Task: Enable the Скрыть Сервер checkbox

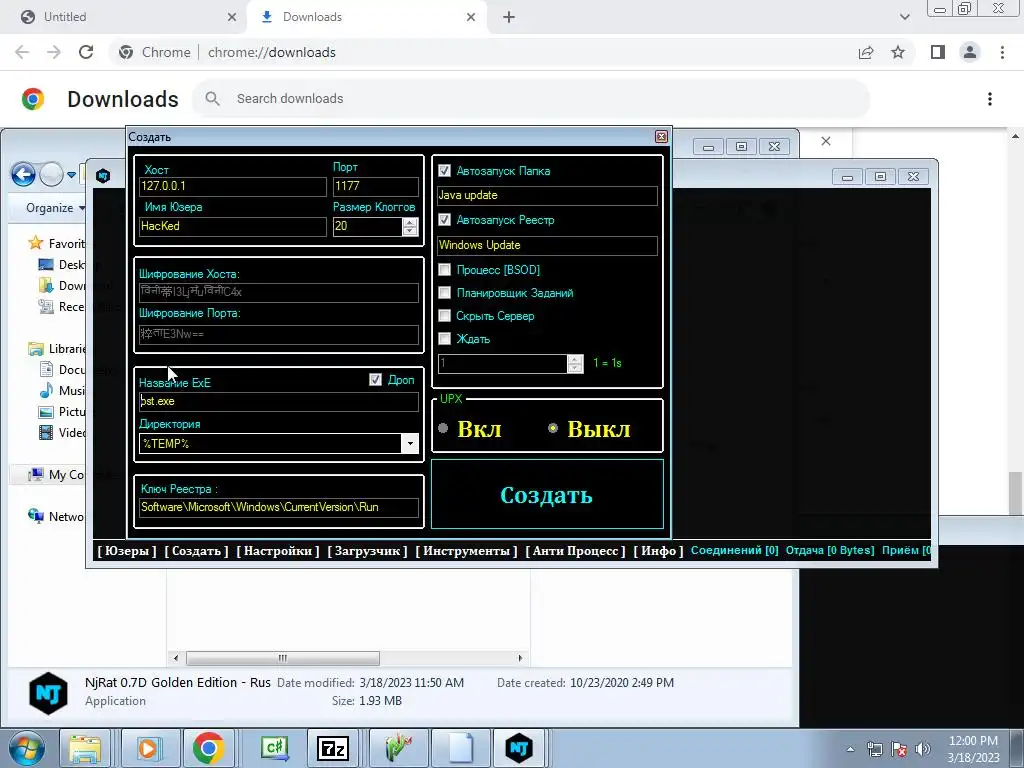Action: click(x=445, y=315)
